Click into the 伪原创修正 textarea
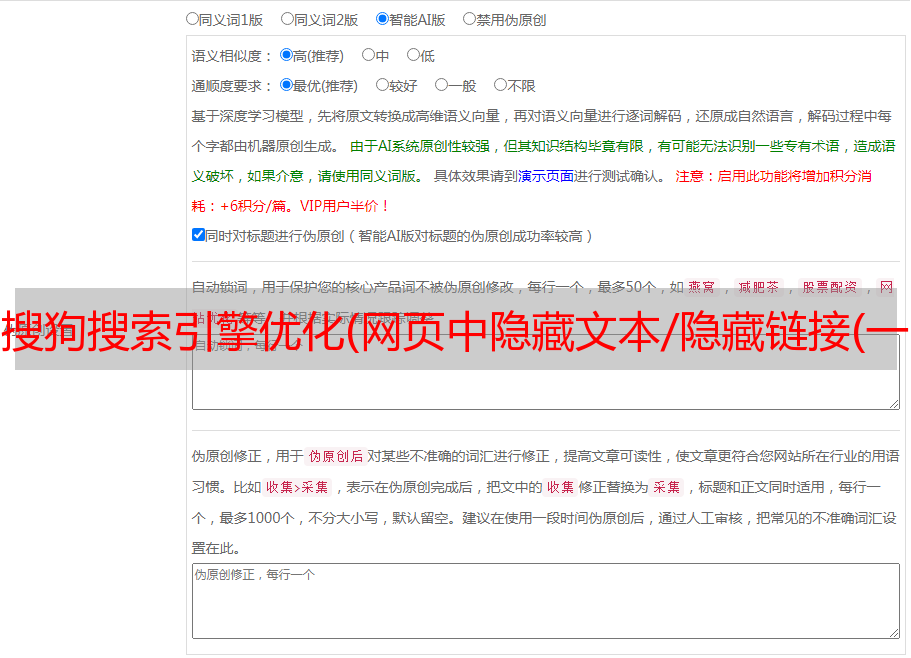Screen dimensions: 911x658 coord(546,601)
